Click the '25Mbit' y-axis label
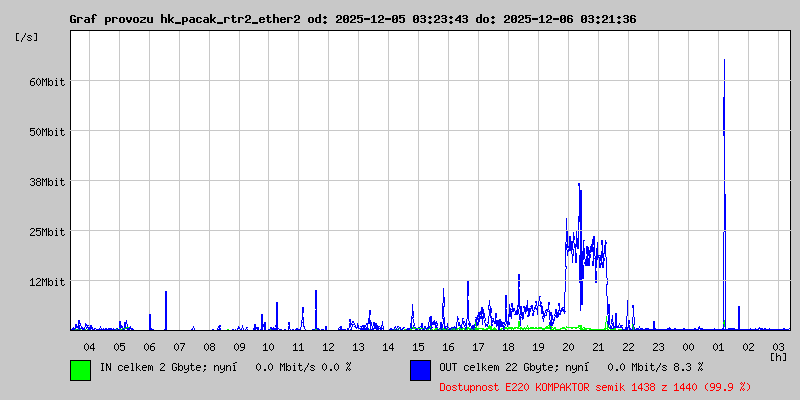Screen dimensions: 800x400 tap(47, 232)
